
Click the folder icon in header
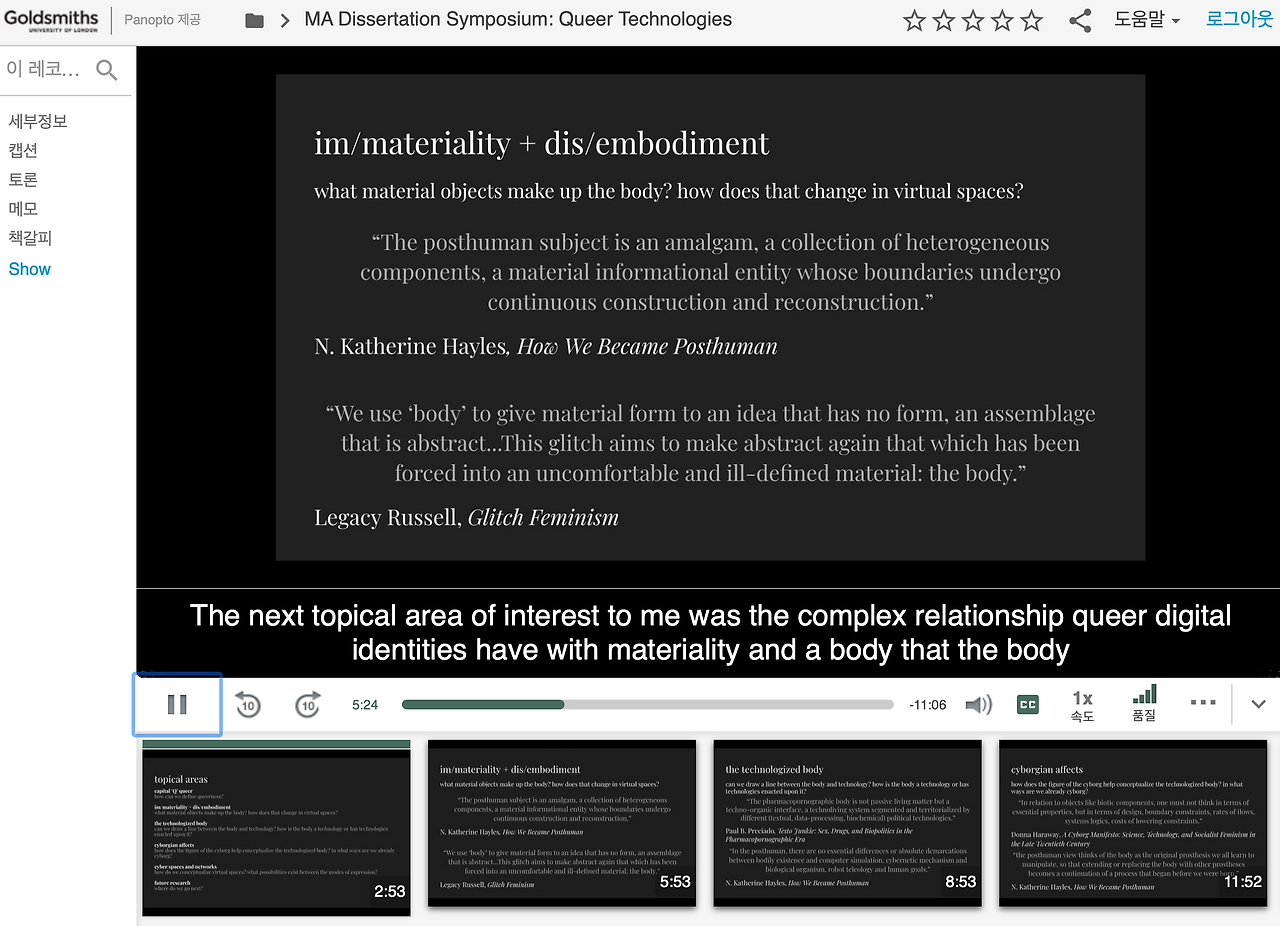click(x=255, y=21)
